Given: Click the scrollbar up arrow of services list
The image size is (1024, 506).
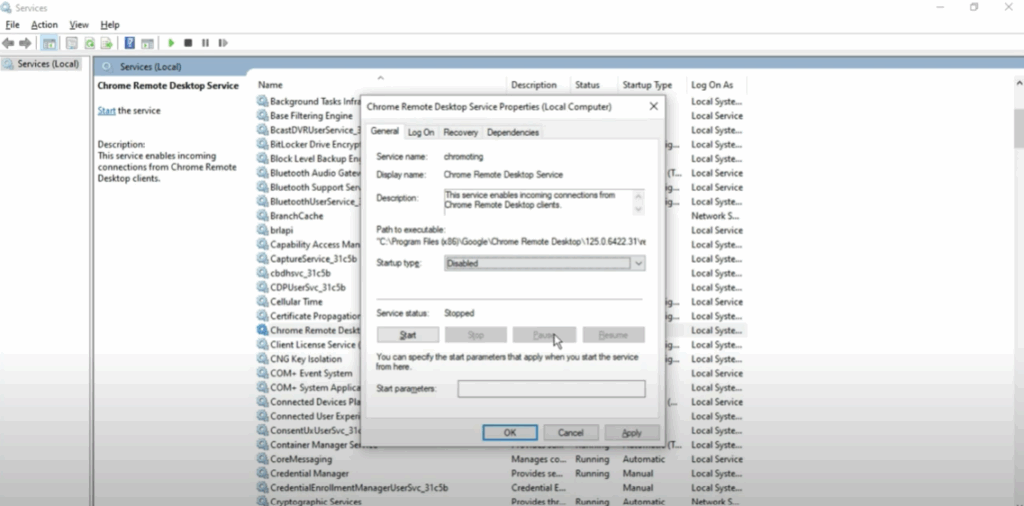Looking at the screenshot, I should coord(1019,84).
